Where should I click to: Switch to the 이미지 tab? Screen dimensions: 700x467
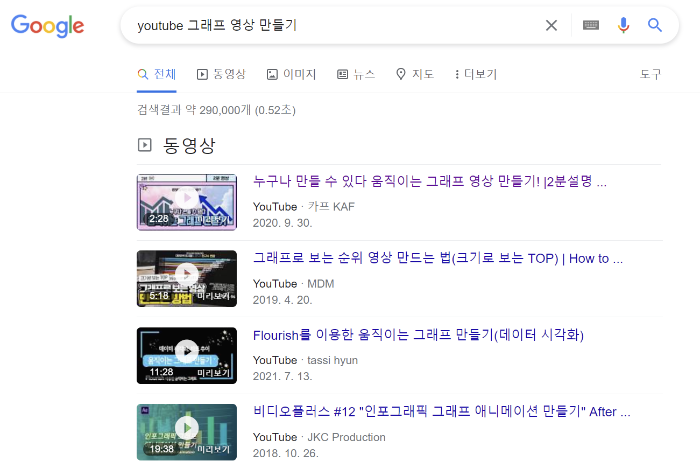(291, 74)
